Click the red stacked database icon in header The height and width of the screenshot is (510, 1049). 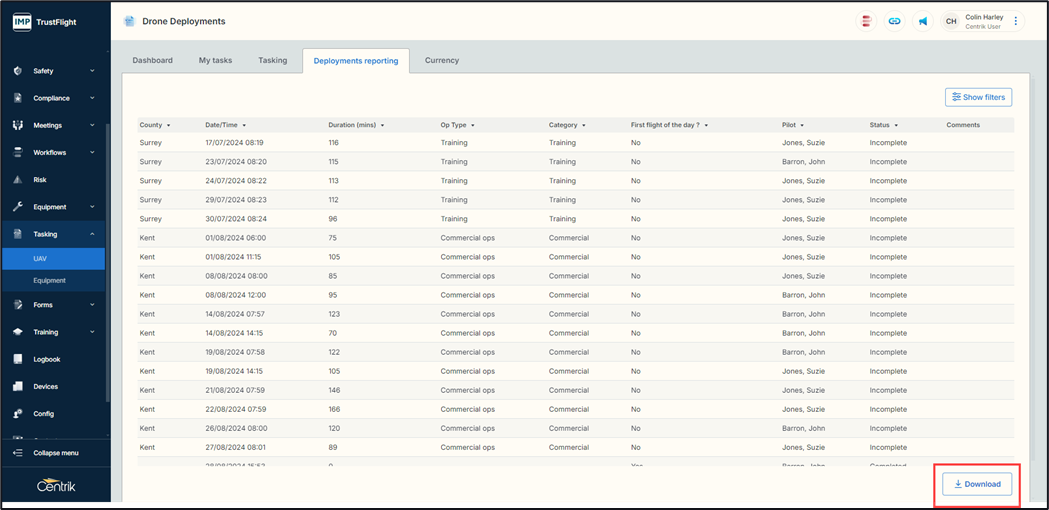(866, 21)
